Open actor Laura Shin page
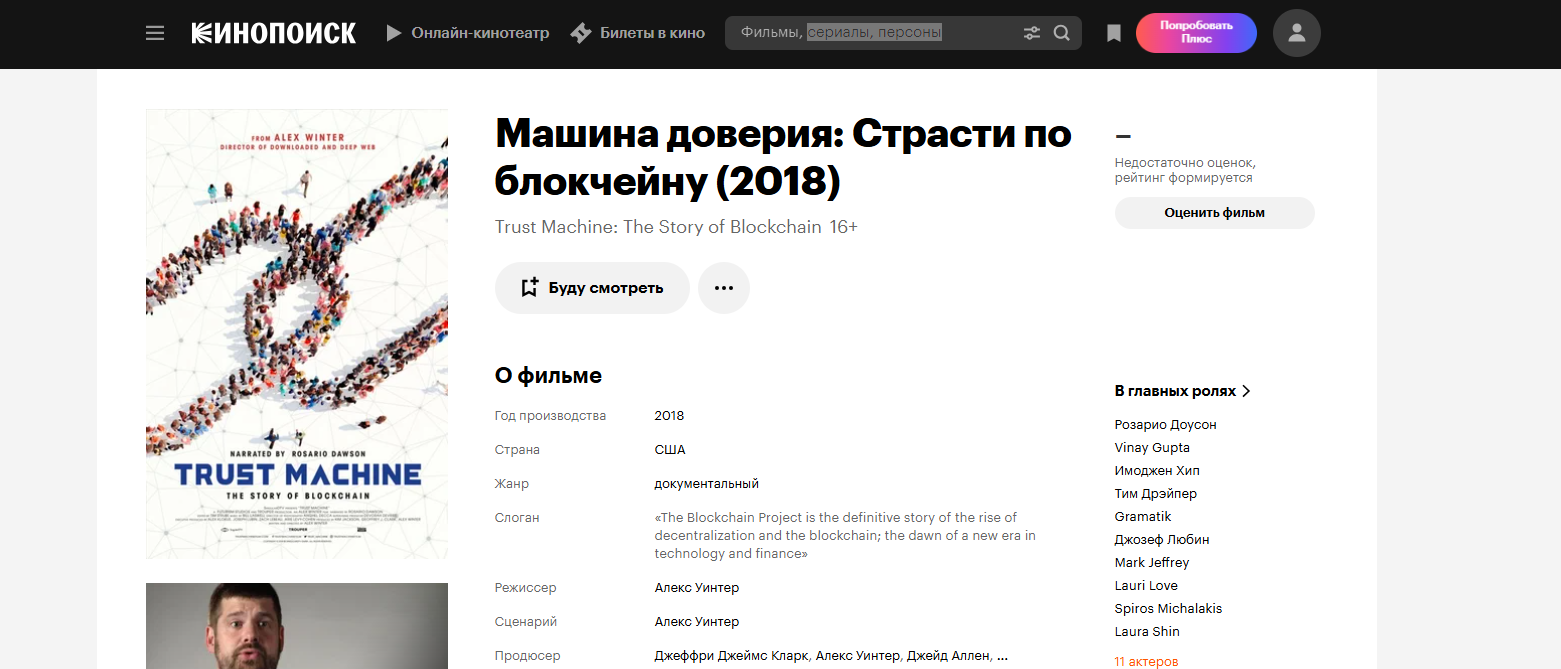 click(1147, 632)
